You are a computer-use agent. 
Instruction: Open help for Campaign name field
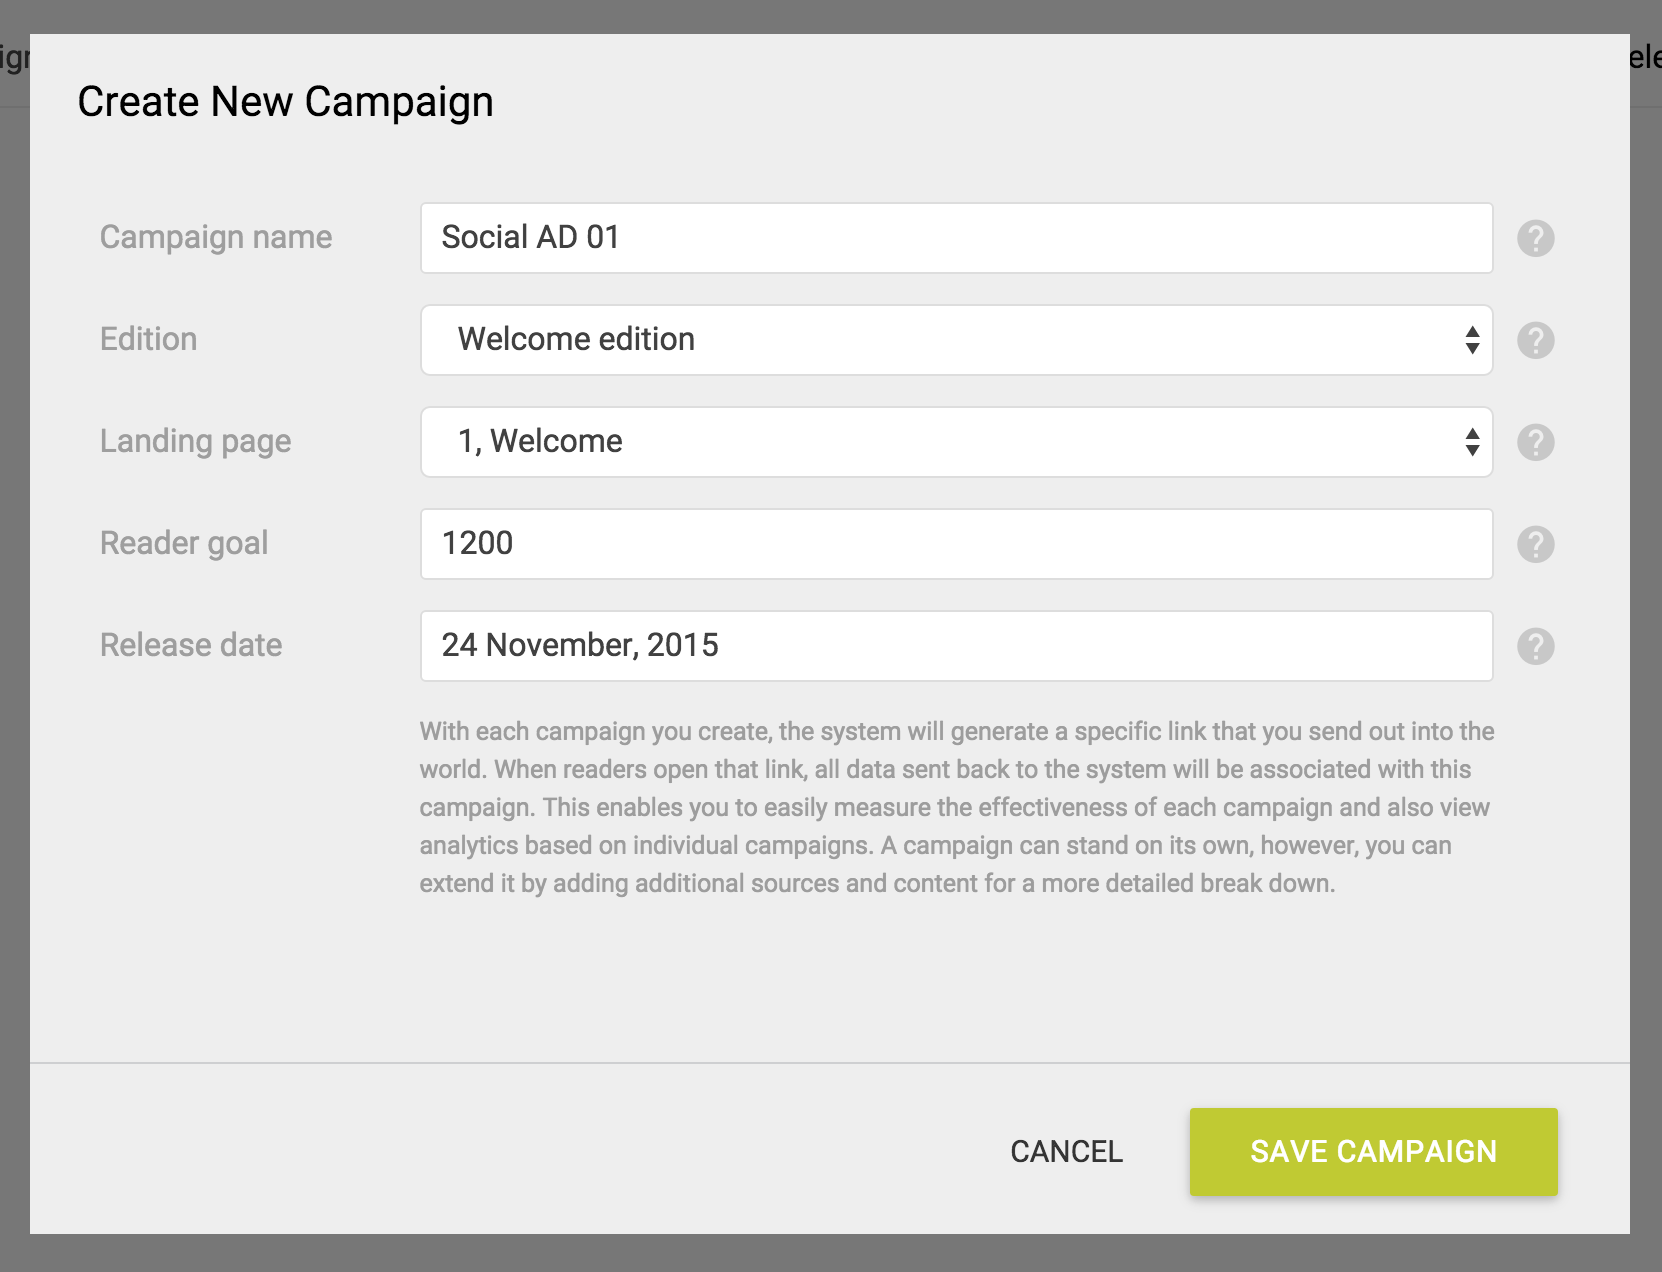(x=1537, y=238)
